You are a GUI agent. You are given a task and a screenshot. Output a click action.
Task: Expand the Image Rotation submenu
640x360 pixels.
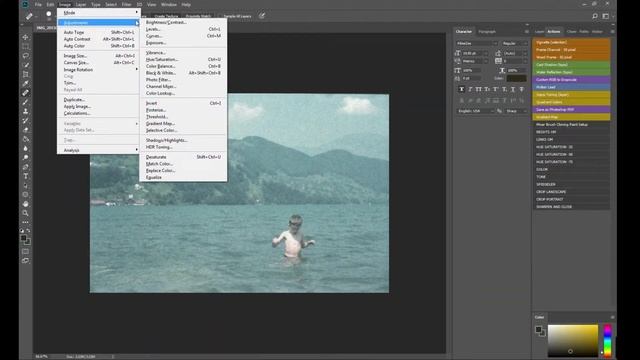(x=98, y=69)
